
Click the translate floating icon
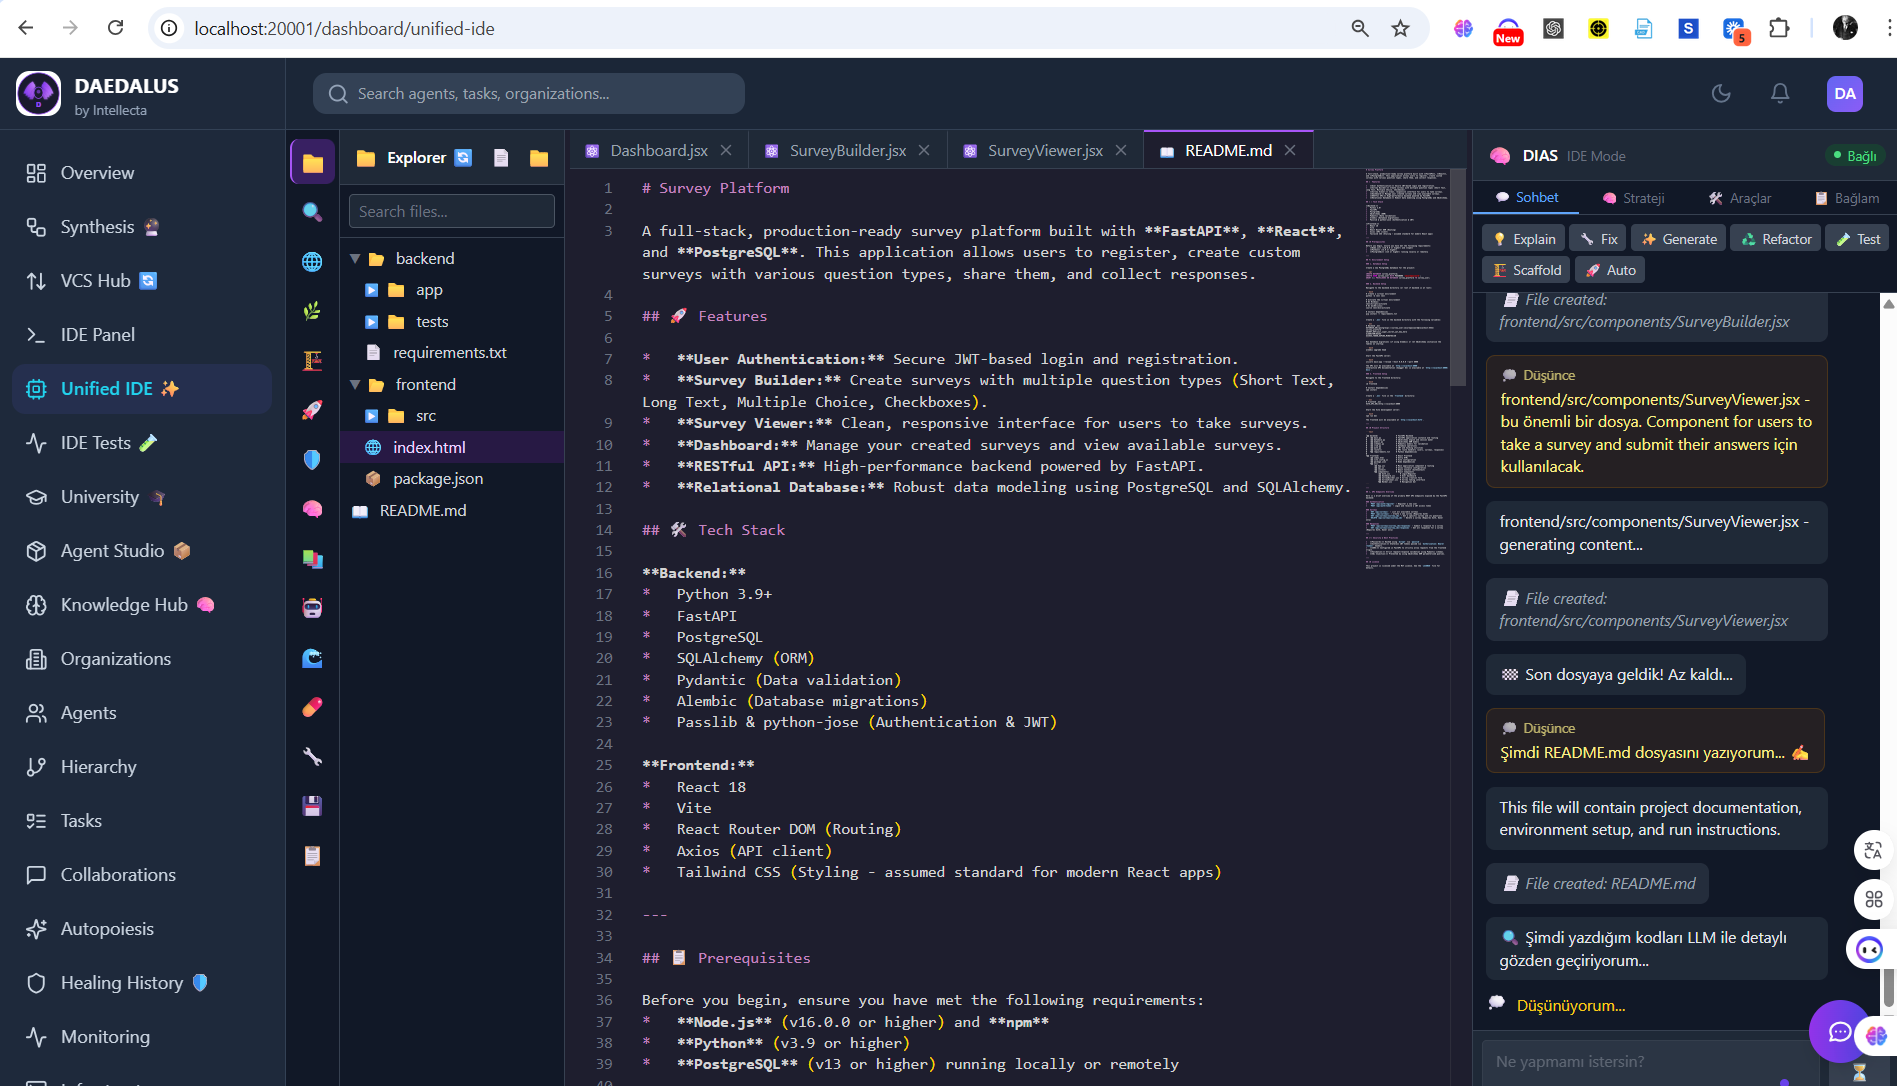1873,850
